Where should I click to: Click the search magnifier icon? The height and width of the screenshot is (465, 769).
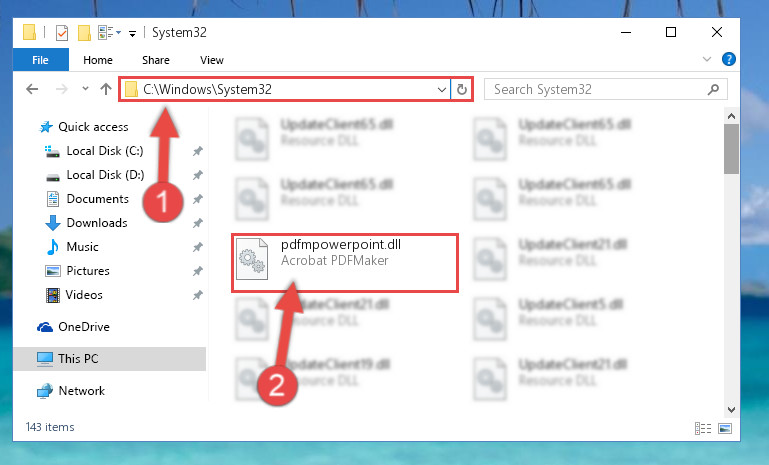point(714,89)
